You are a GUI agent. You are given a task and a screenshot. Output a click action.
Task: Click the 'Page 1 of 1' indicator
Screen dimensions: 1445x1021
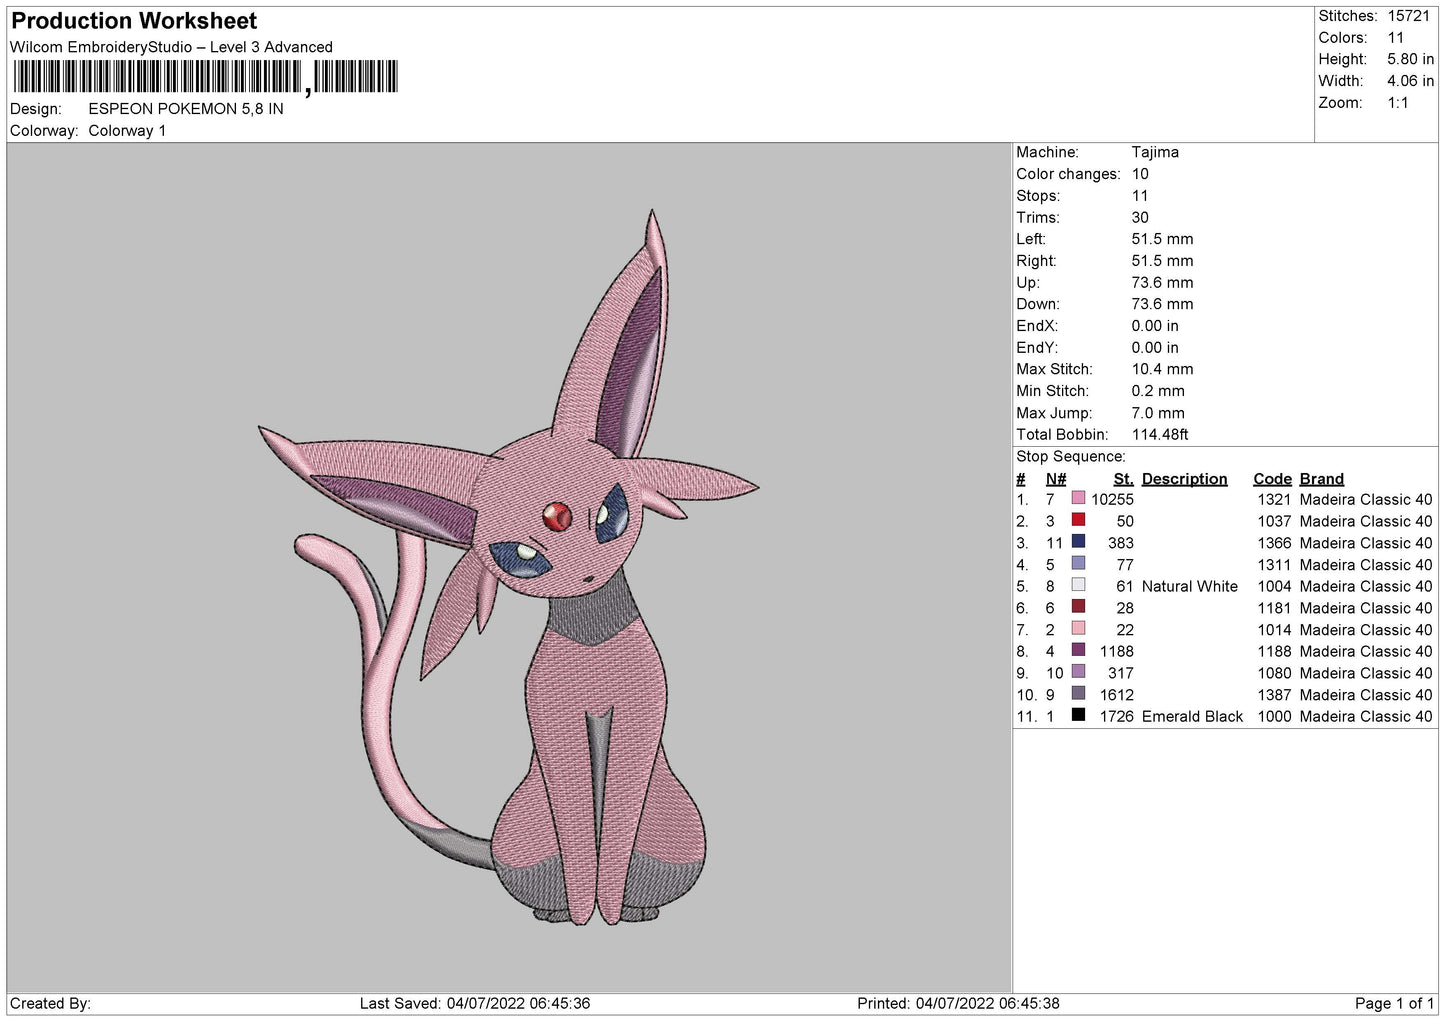pyautogui.click(x=1395, y=1003)
